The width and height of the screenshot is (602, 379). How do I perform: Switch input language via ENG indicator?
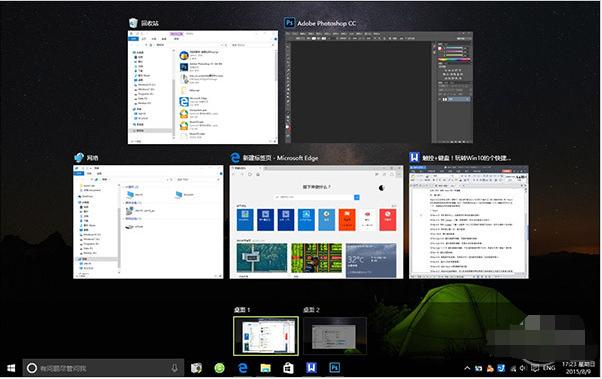point(549,368)
